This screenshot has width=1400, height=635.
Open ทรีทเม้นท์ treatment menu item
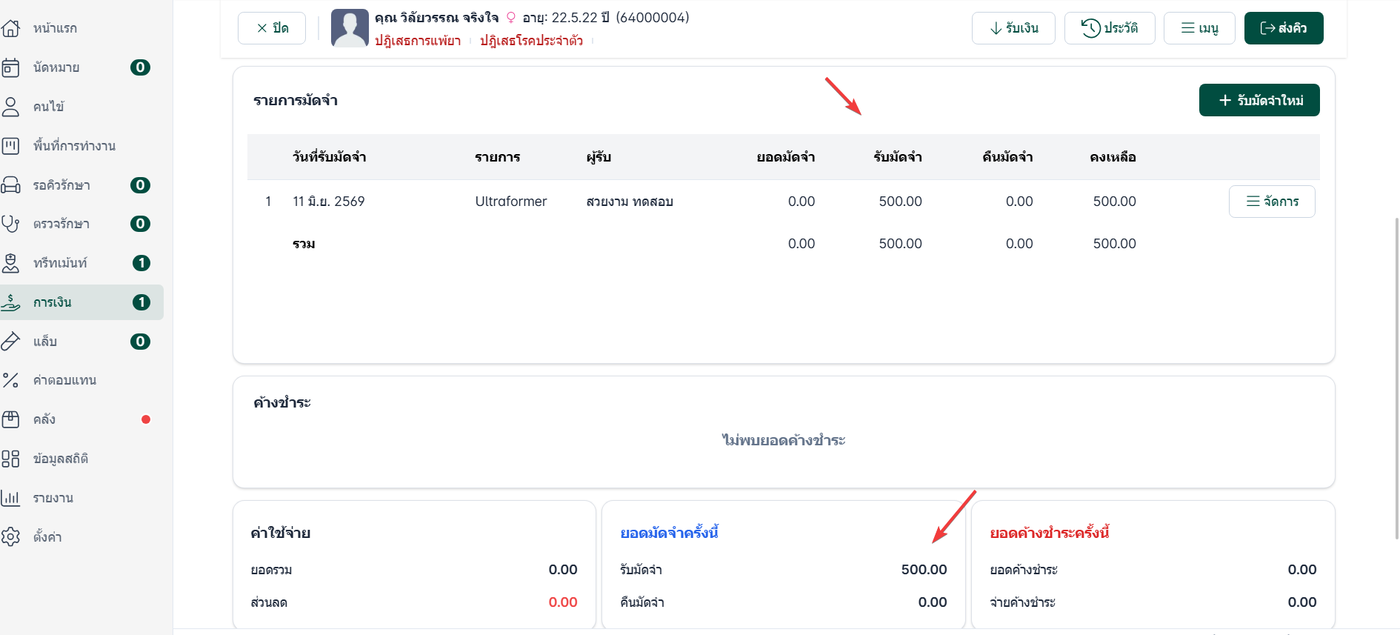(82, 263)
